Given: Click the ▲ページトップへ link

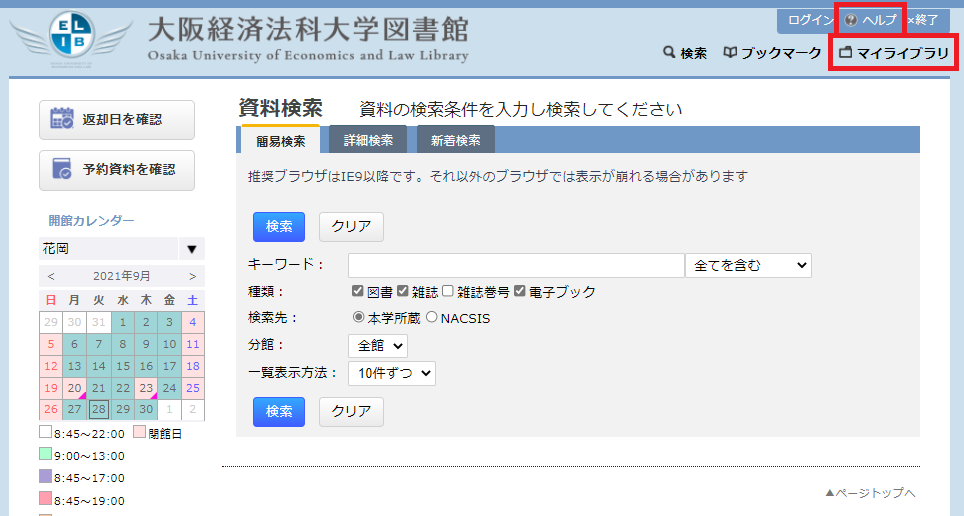Looking at the screenshot, I should tap(870, 493).
